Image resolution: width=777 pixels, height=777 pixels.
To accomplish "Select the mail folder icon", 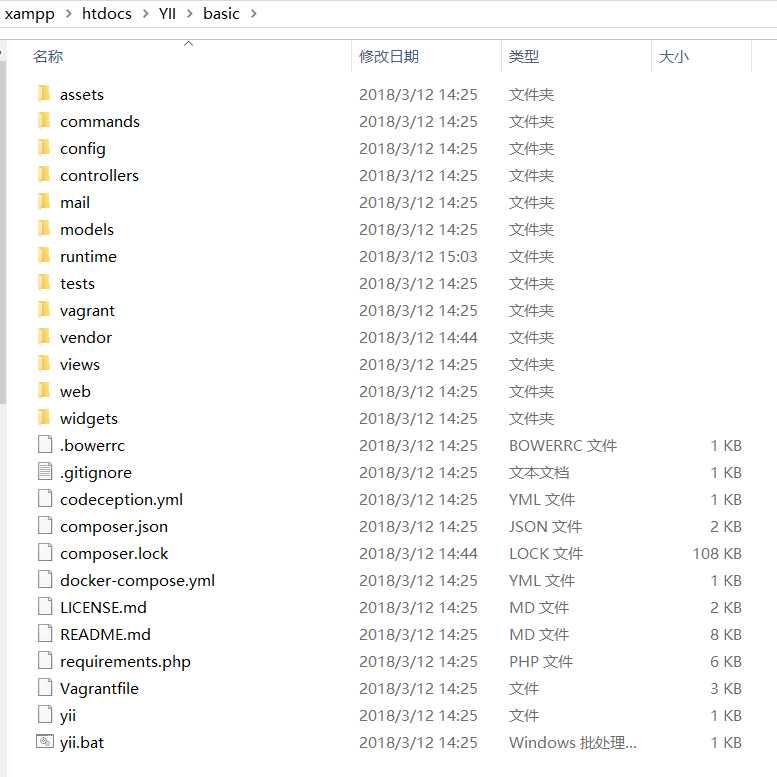I will pyautogui.click(x=44, y=201).
